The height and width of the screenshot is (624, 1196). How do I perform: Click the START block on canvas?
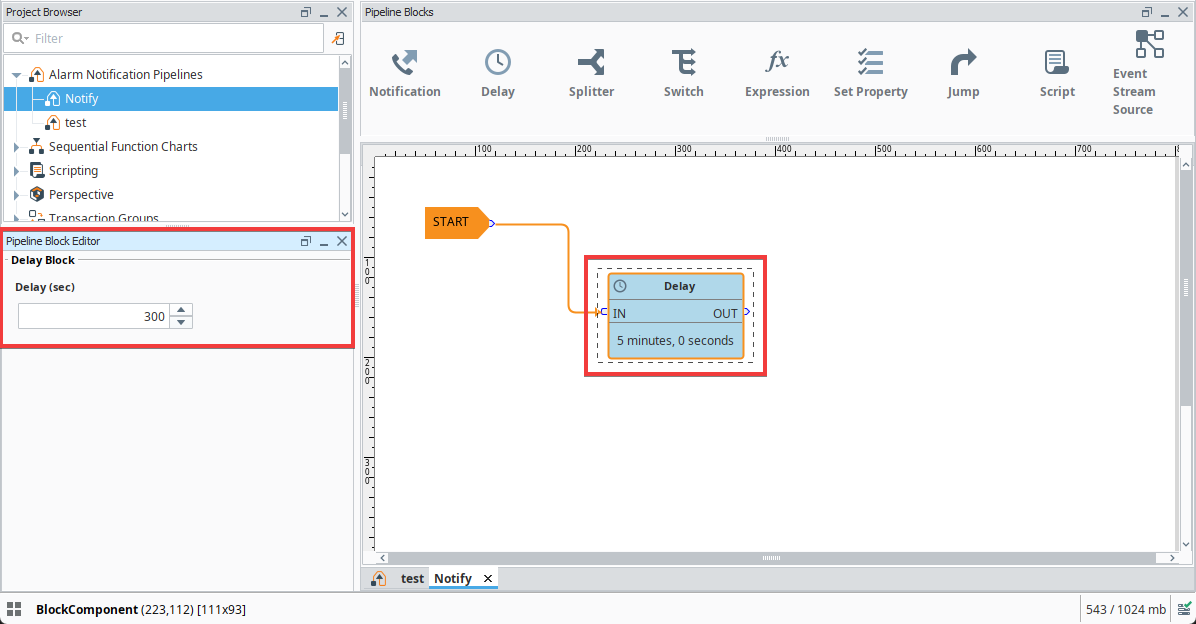tap(457, 222)
